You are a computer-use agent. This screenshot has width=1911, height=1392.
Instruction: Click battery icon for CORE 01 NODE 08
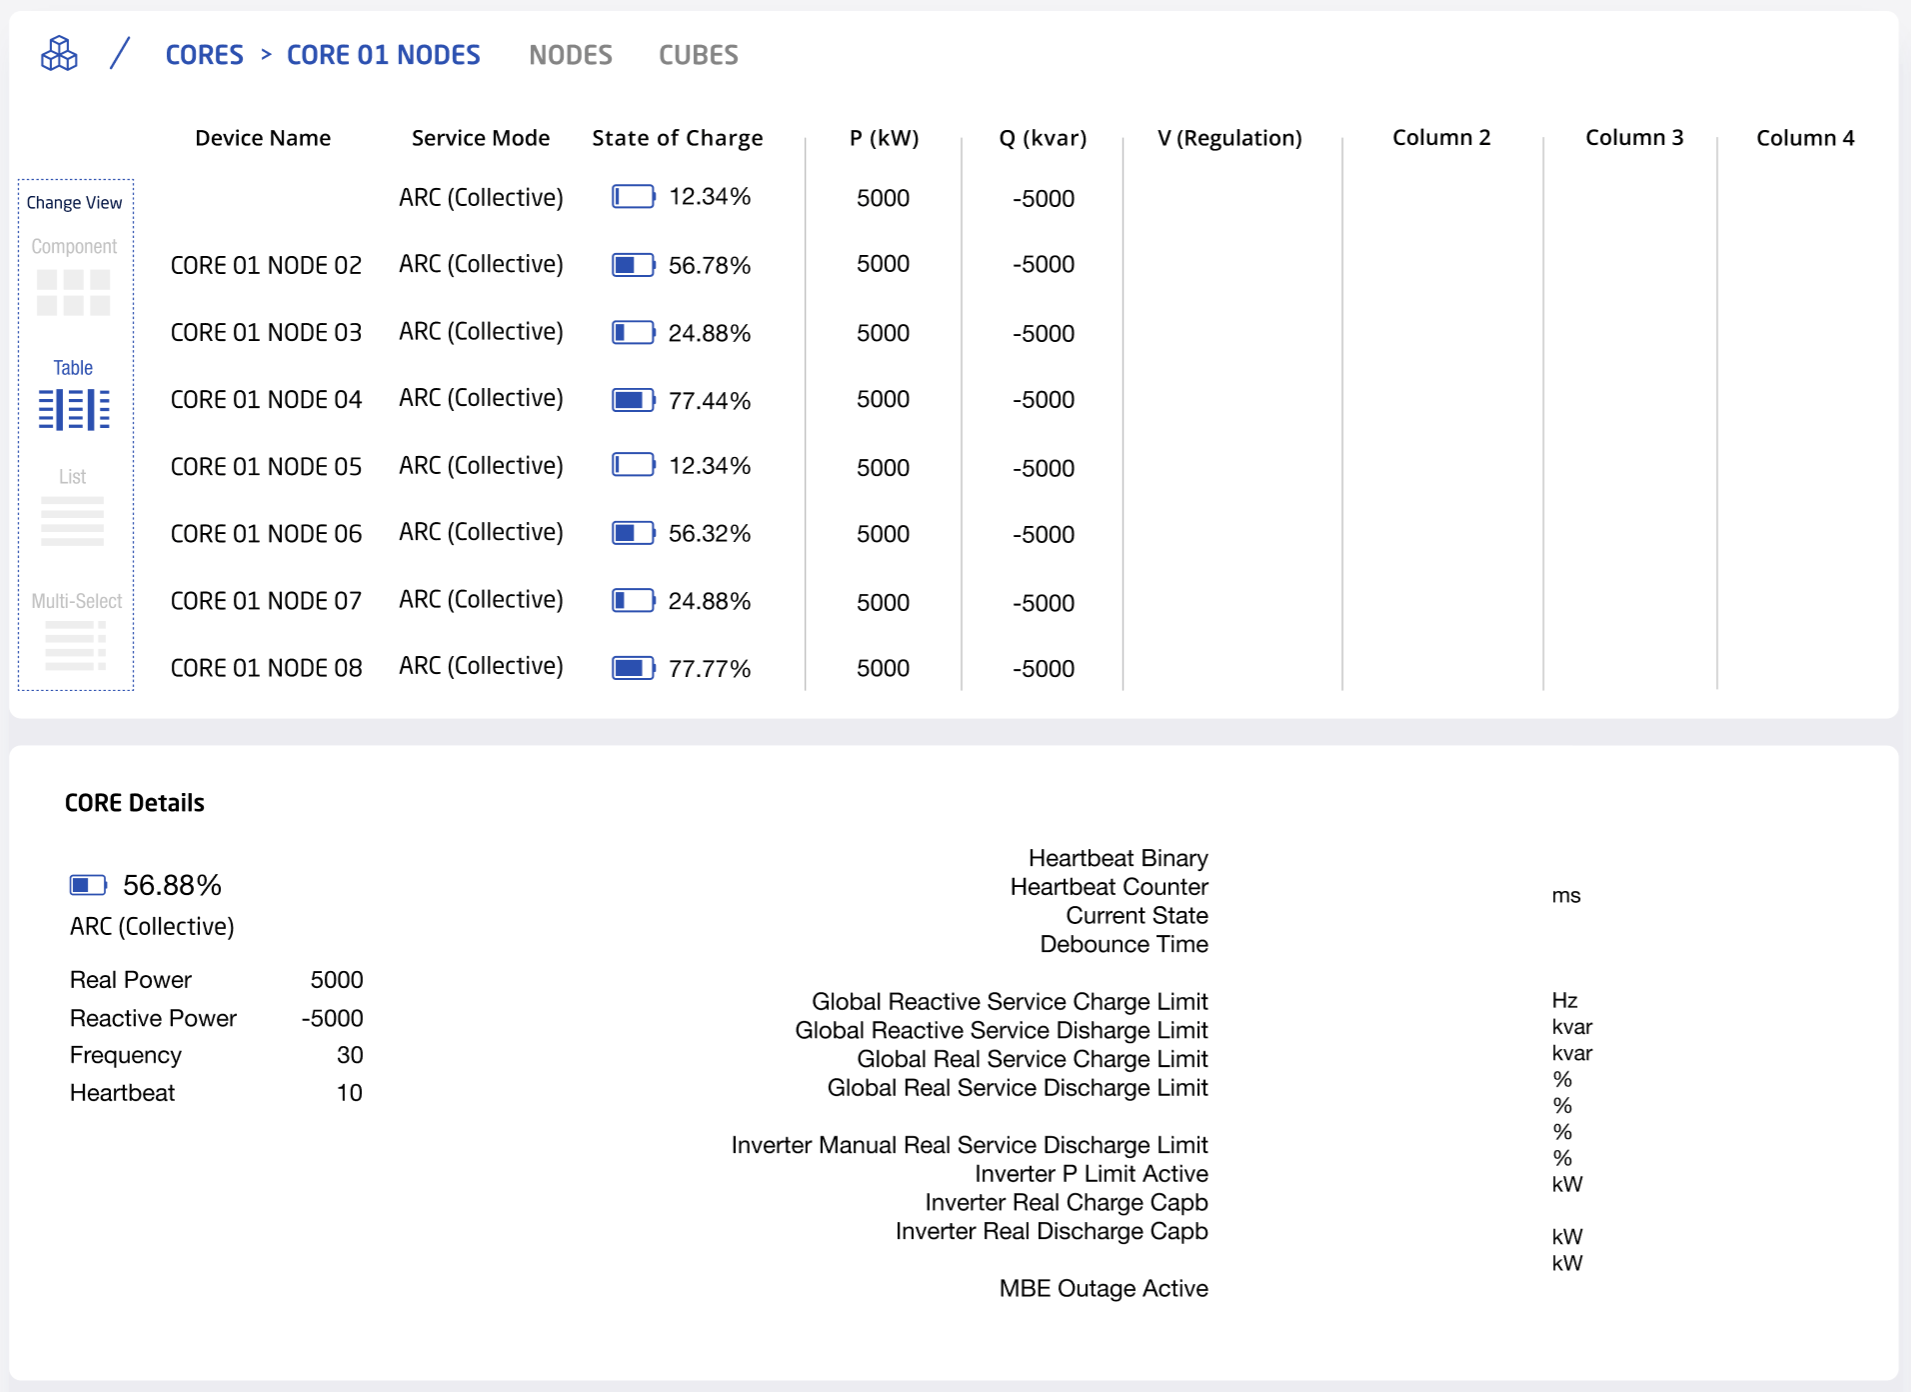pyautogui.click(x=633, y=668)
